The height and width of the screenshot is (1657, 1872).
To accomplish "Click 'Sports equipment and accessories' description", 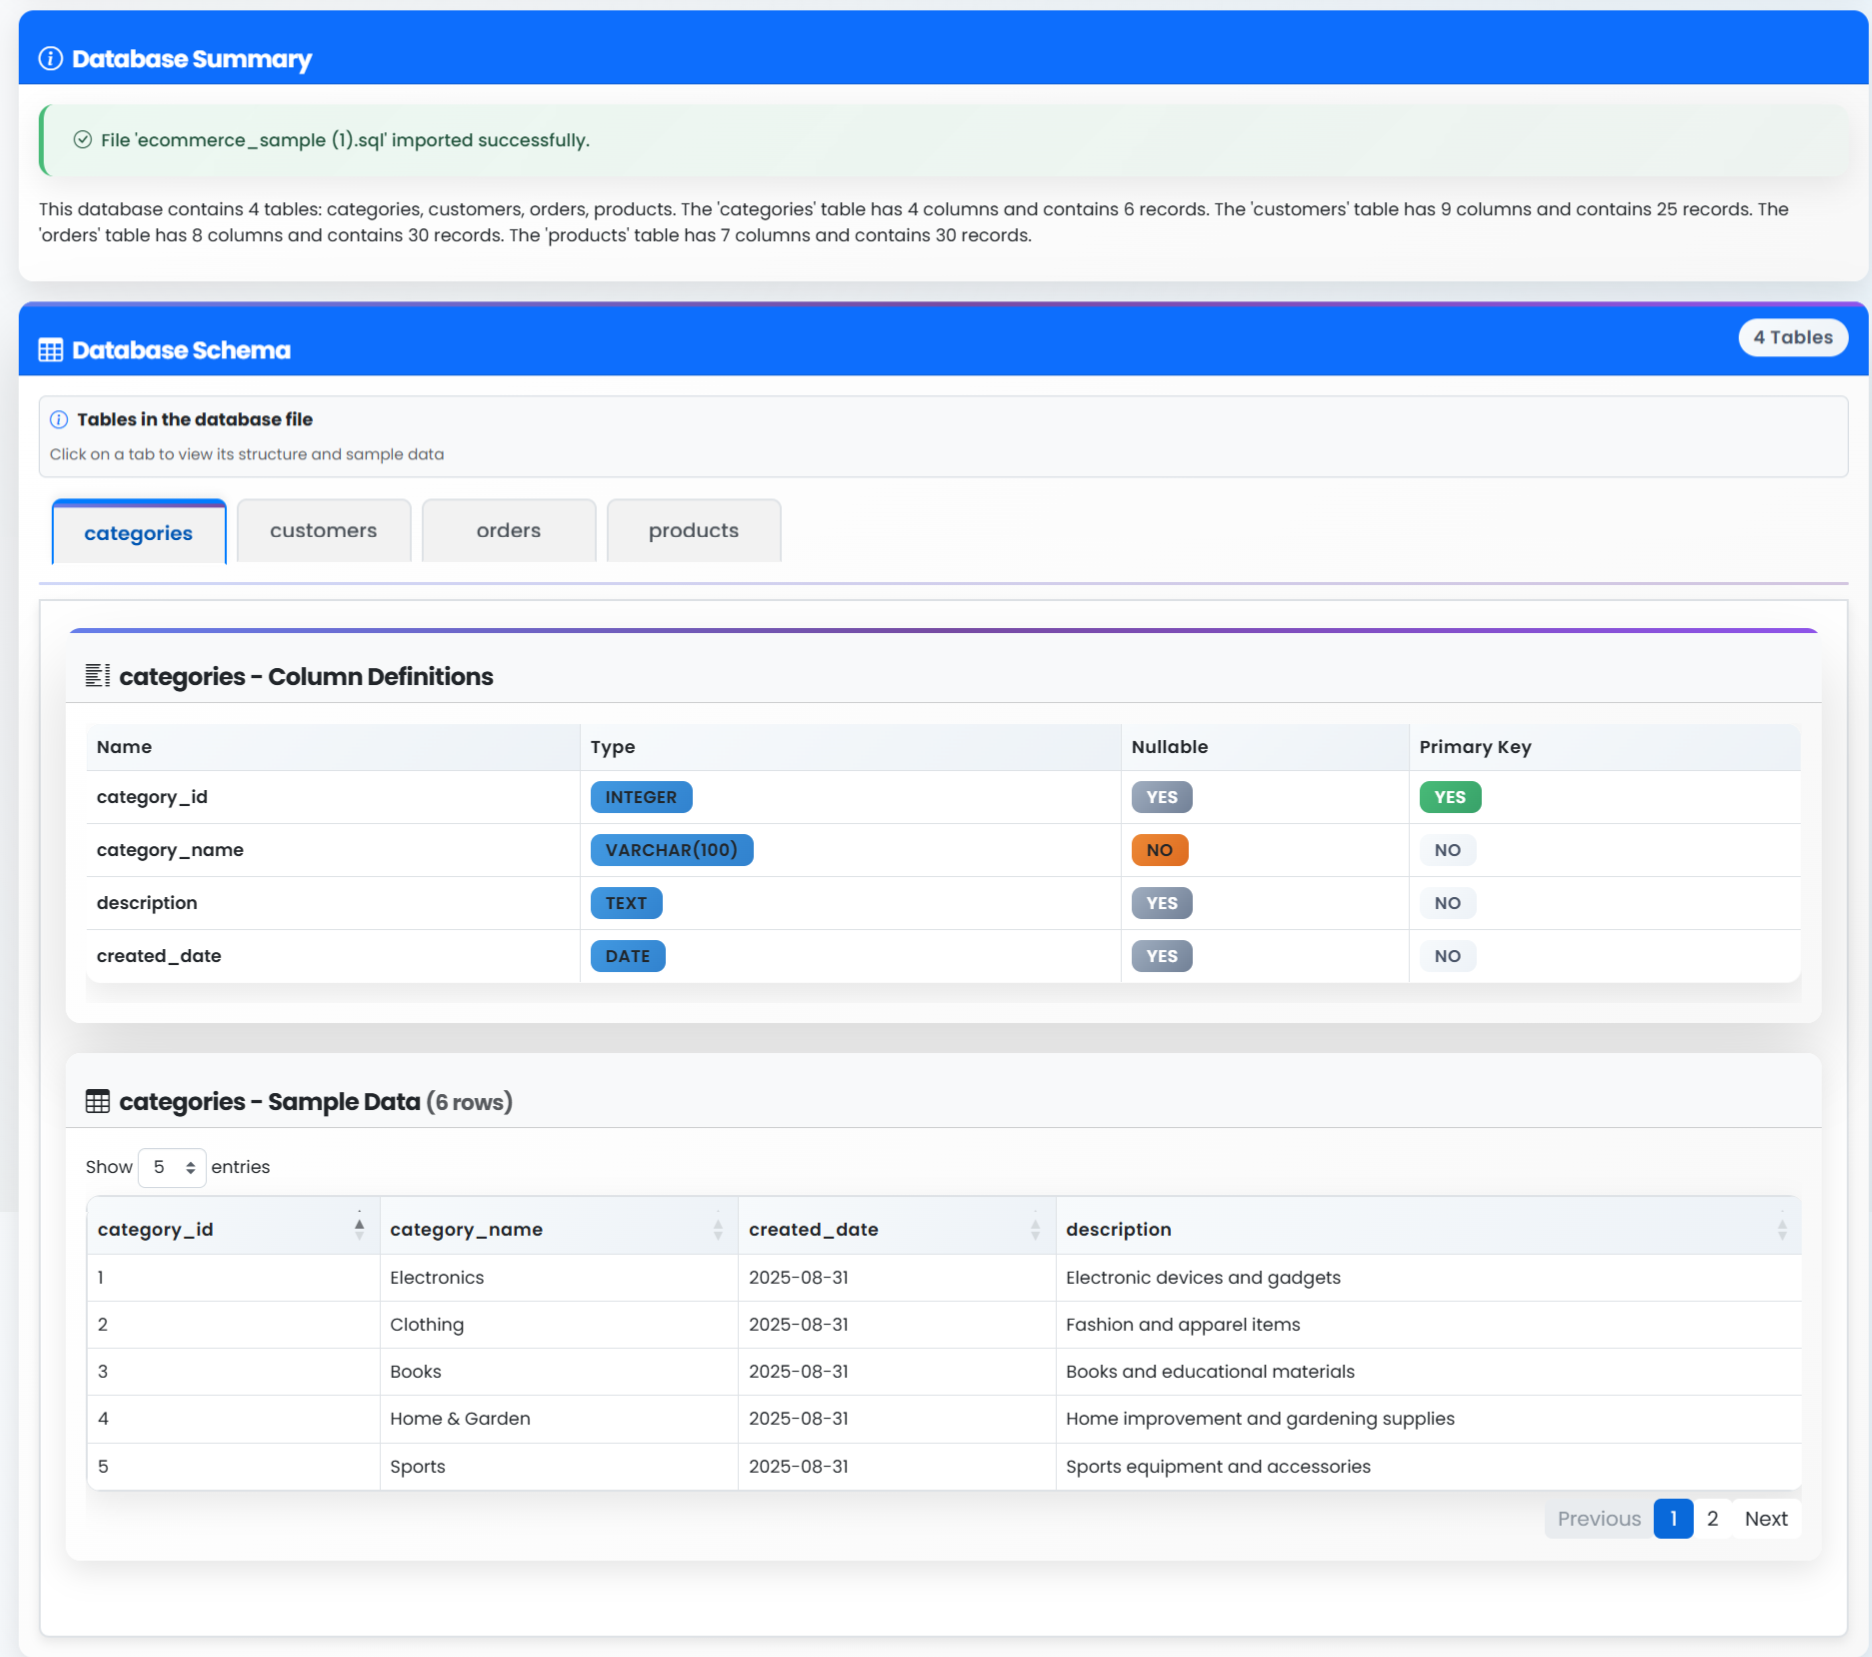I will 1217,1466.
